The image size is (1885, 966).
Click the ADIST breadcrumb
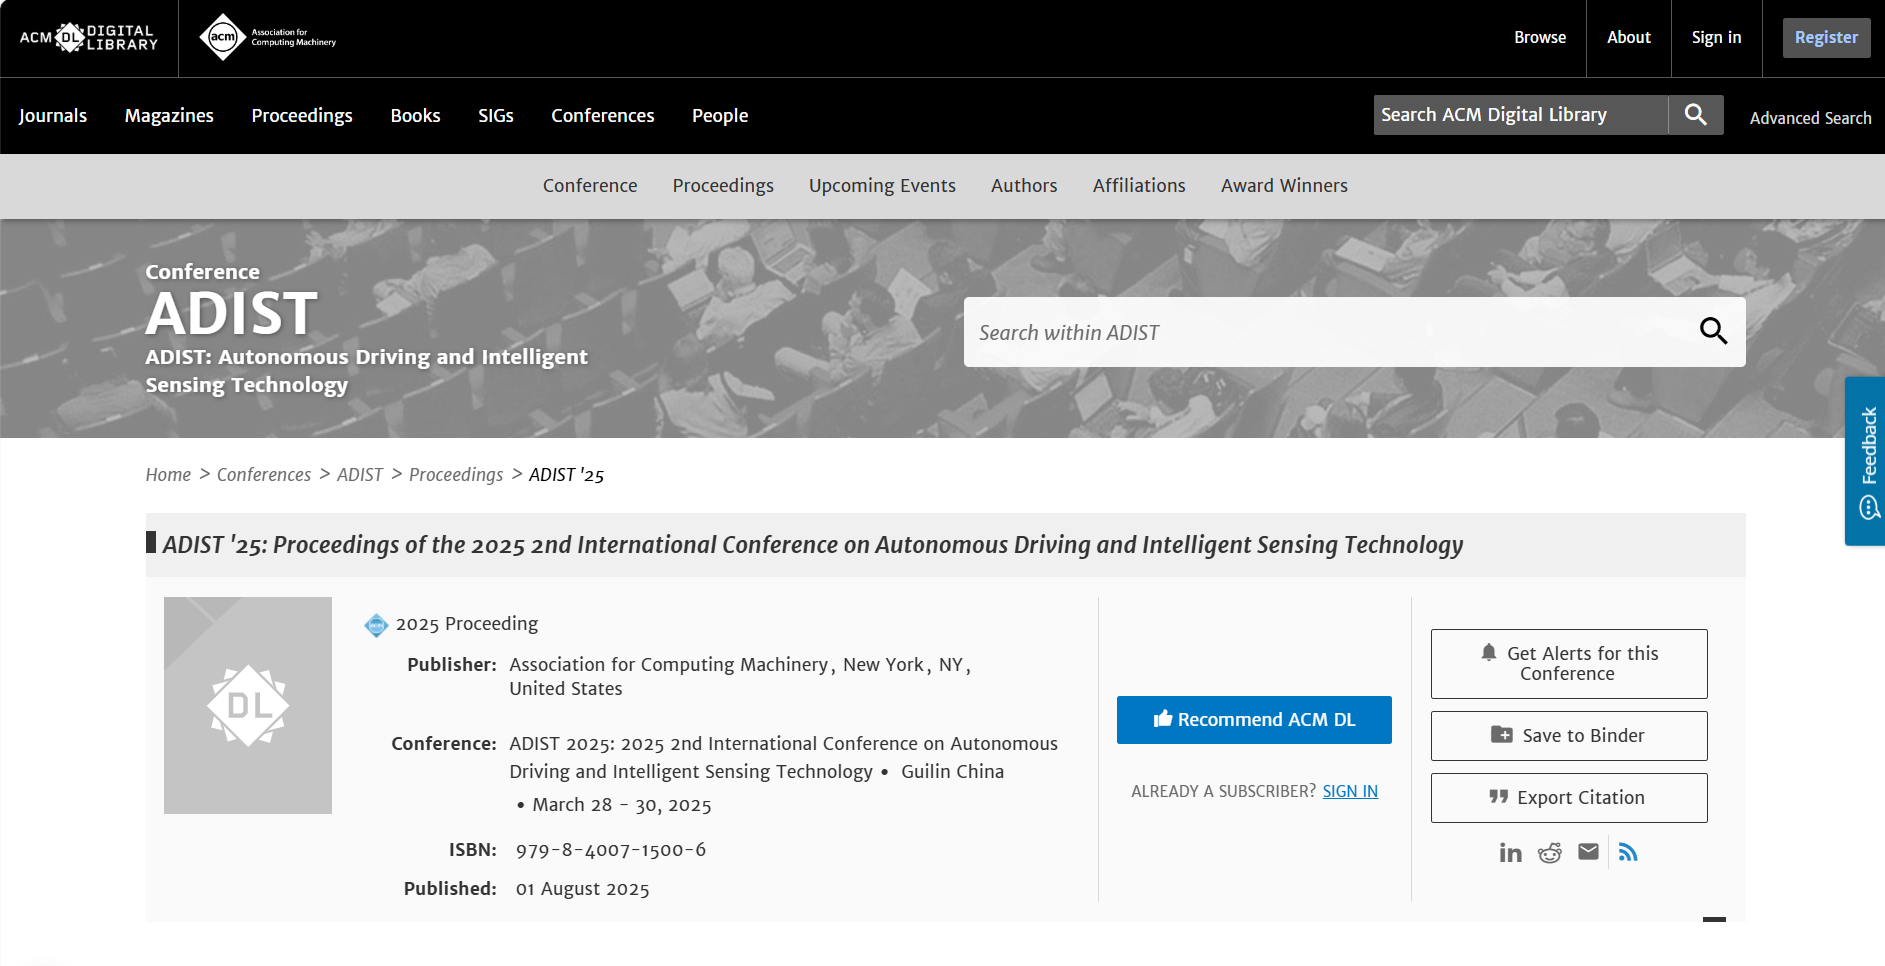pos(360,474)
